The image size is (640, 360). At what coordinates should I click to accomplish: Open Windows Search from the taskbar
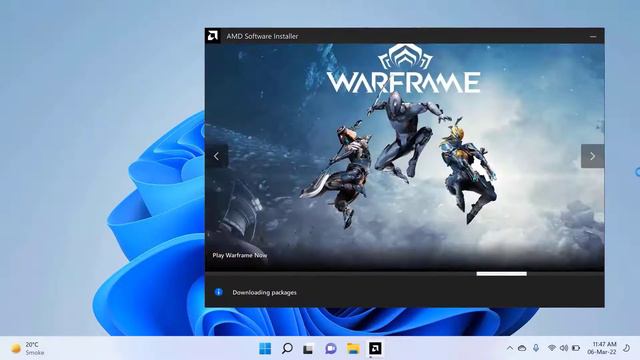coord(287,349)
